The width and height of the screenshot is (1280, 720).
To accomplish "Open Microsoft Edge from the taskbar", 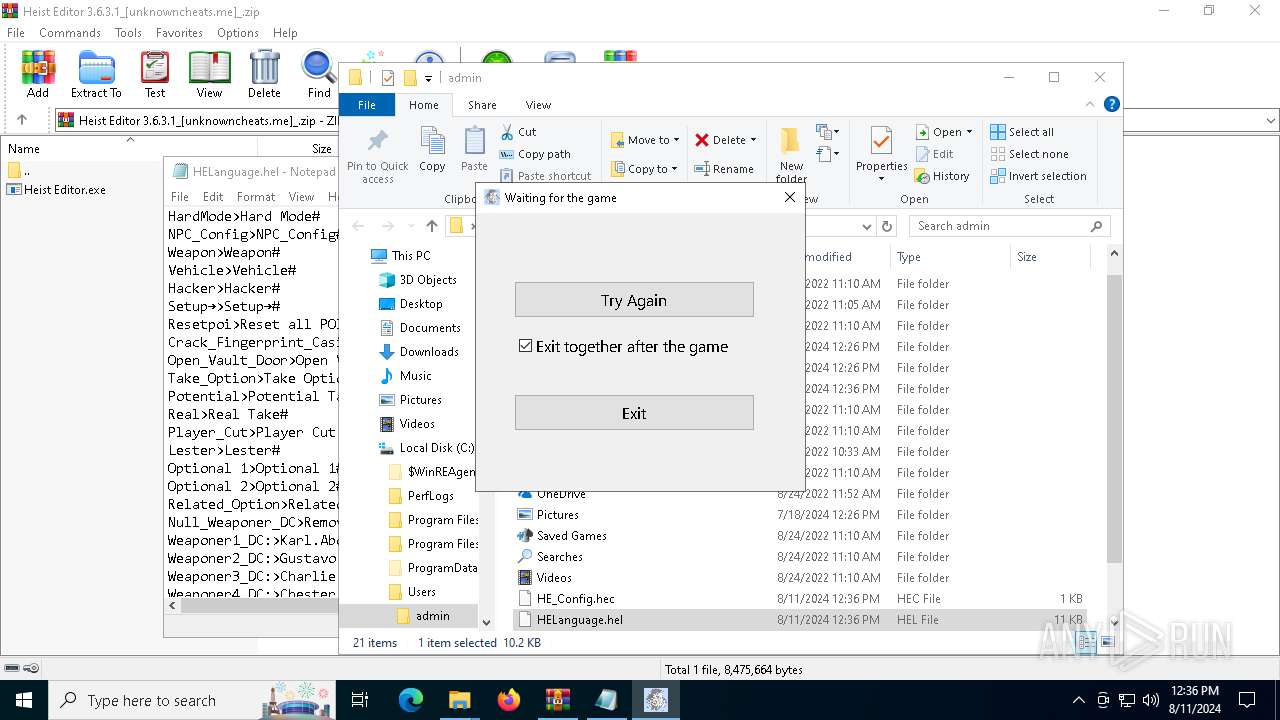I will coord(411,700).
